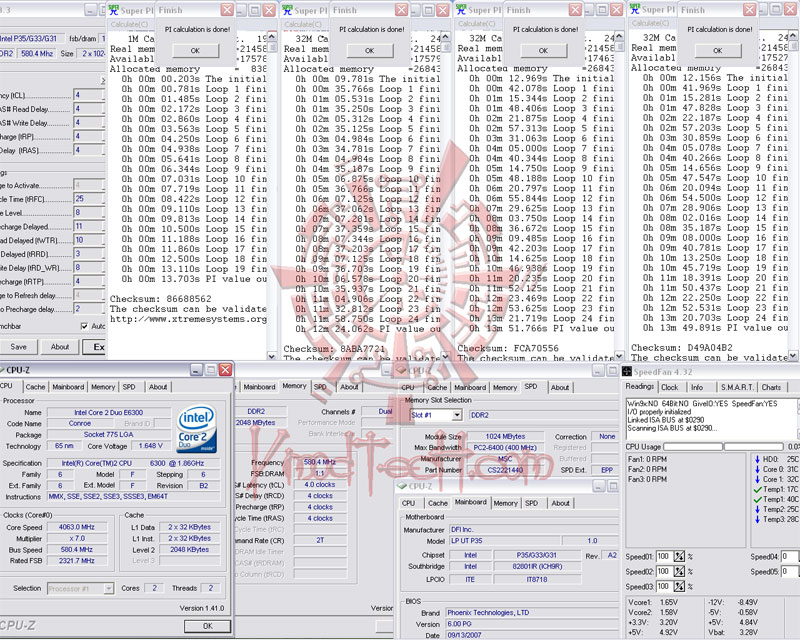Viewport: 800px width, 640px height.
Task: Click the Rated FSB value 2321.7 MHz
Action: pos(77,561)
